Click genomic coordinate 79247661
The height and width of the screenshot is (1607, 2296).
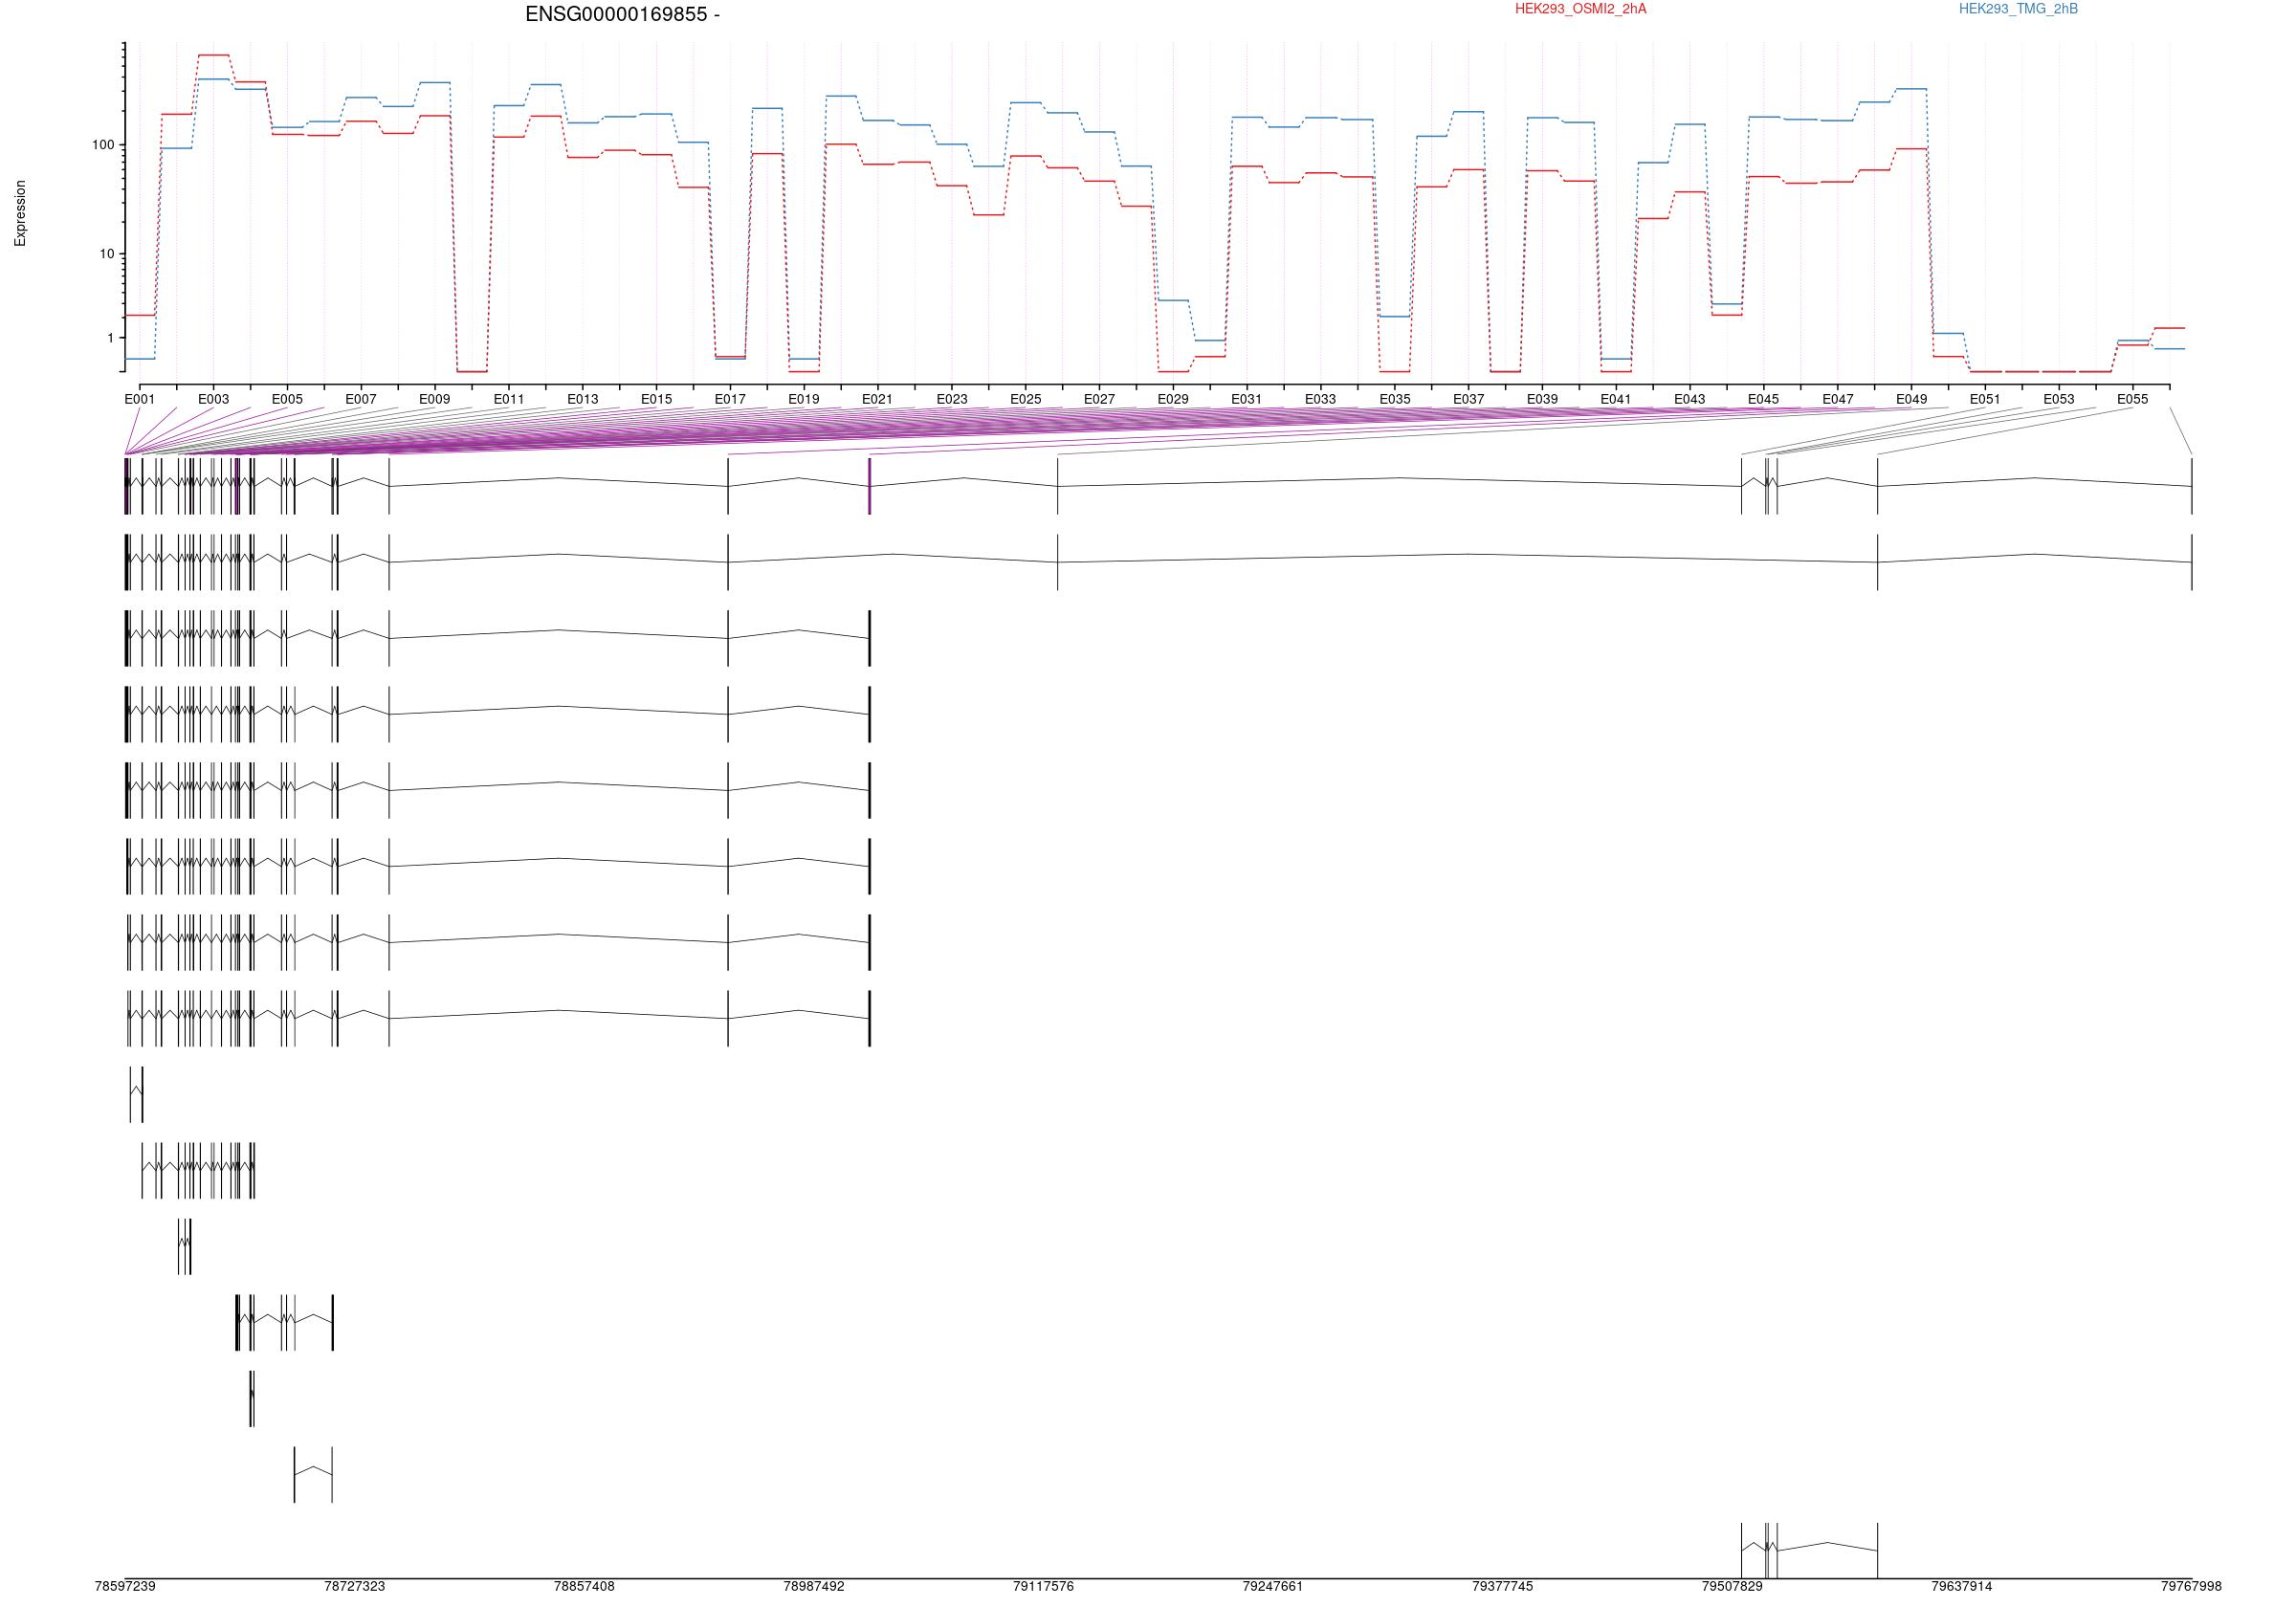coord(1273,1586)
